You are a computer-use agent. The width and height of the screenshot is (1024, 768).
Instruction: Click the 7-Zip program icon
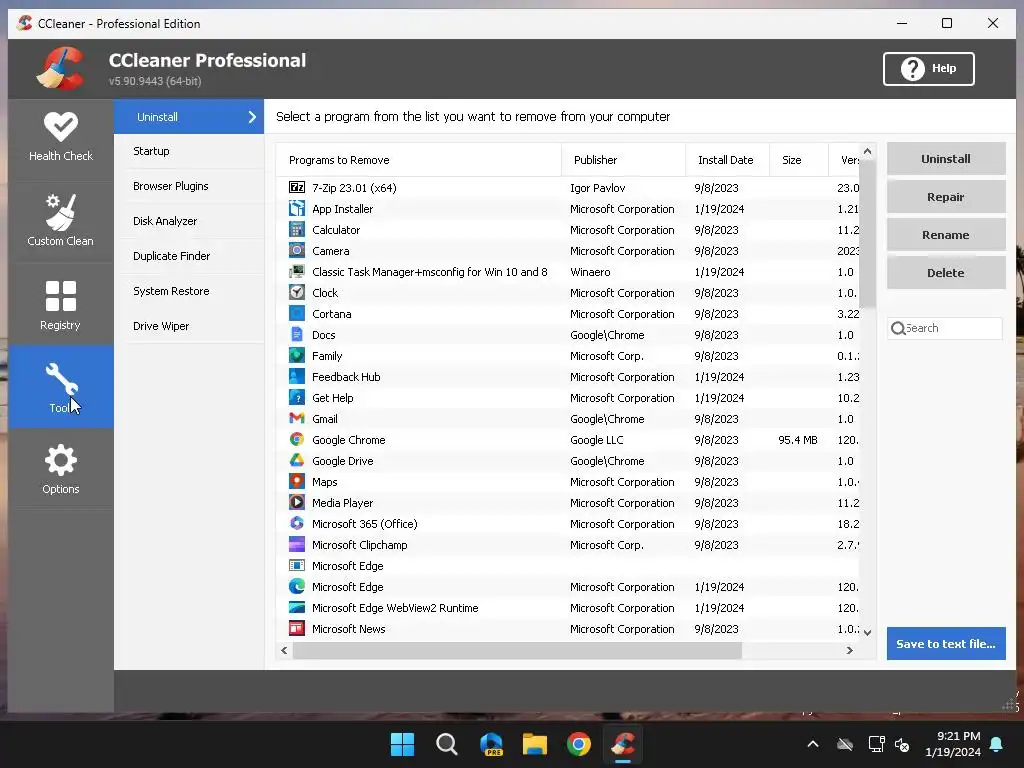296,187
